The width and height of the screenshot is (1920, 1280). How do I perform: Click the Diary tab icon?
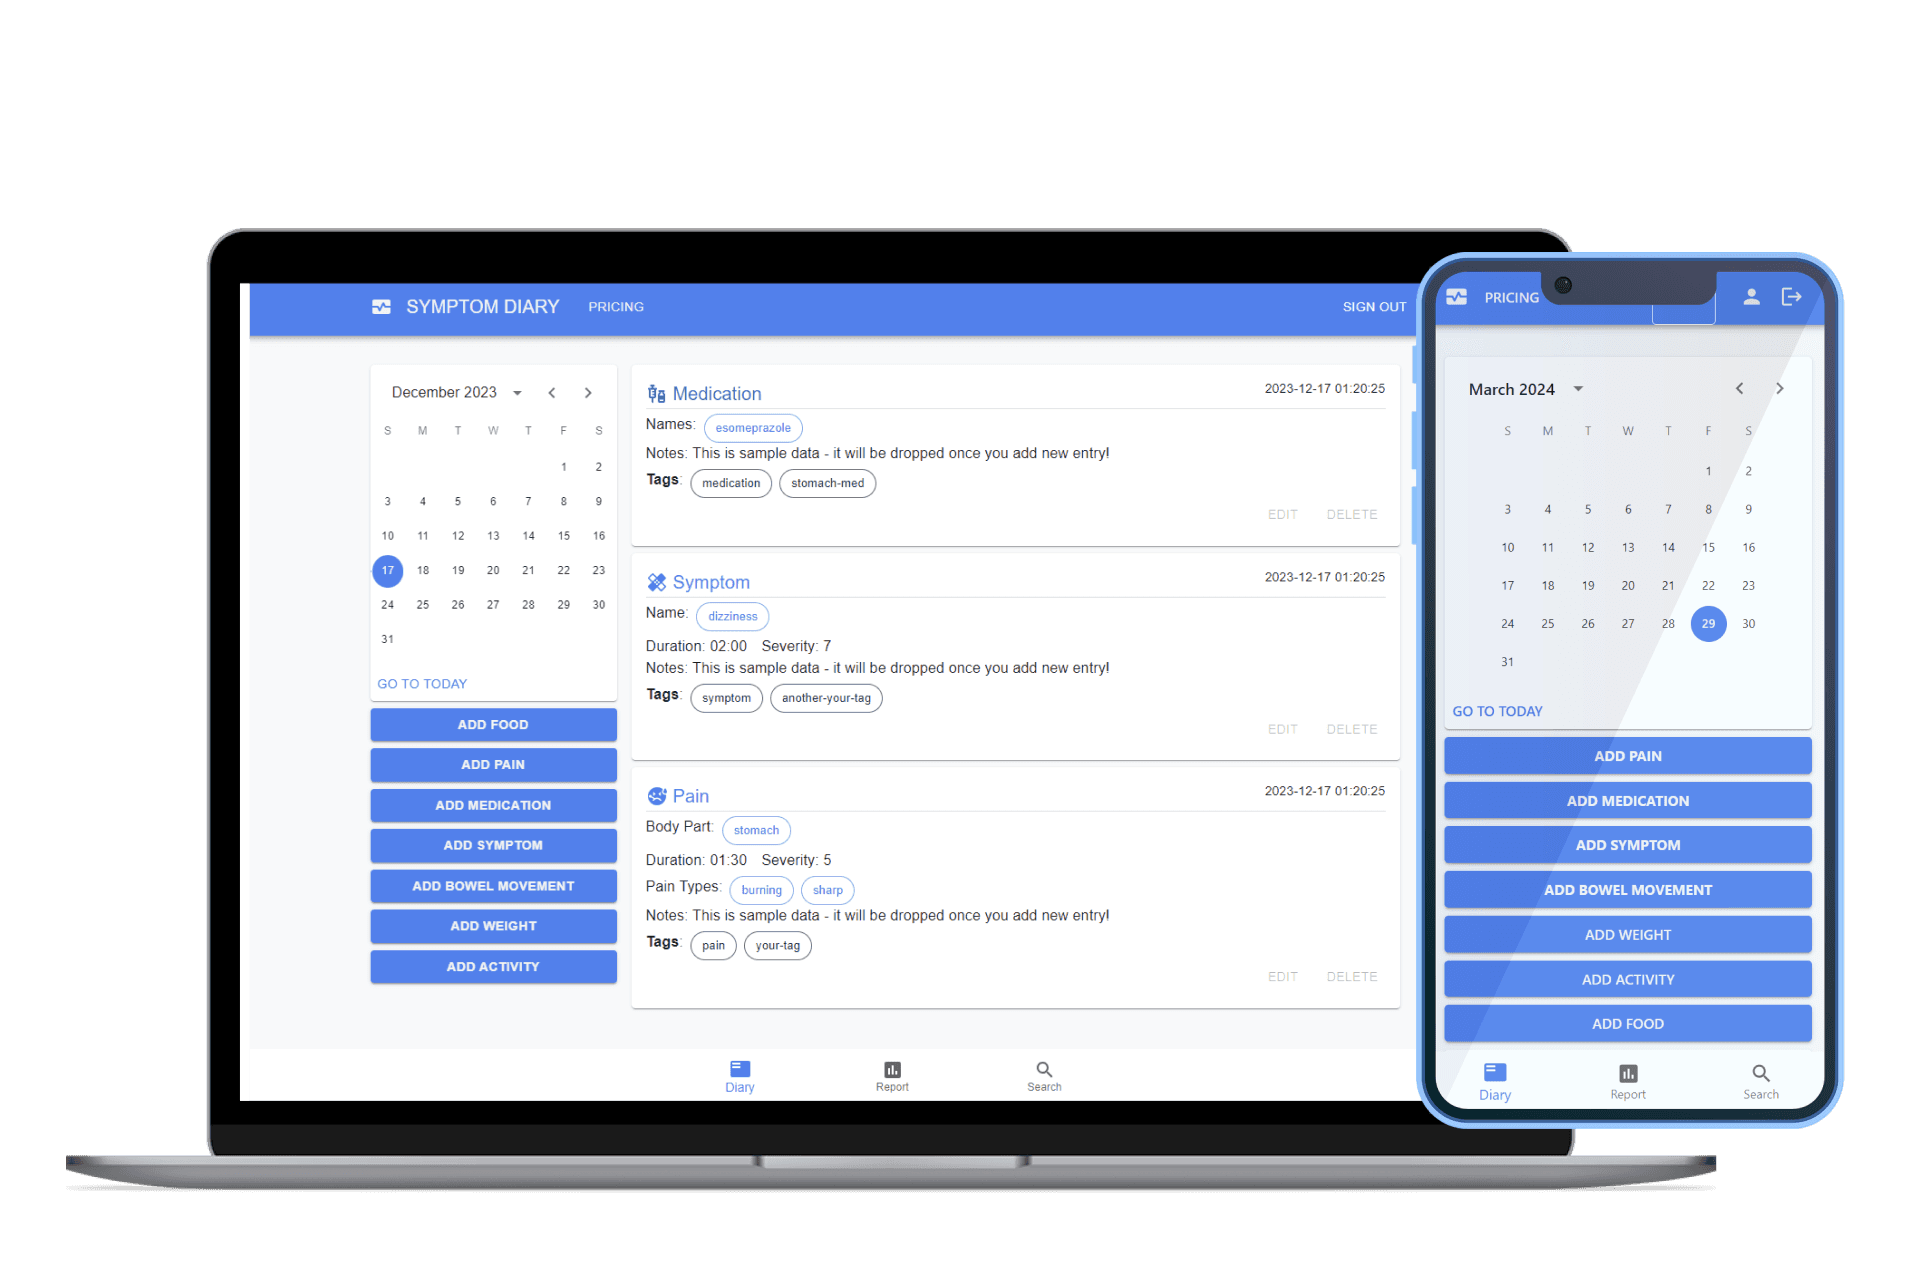[x=740, y=1069]
